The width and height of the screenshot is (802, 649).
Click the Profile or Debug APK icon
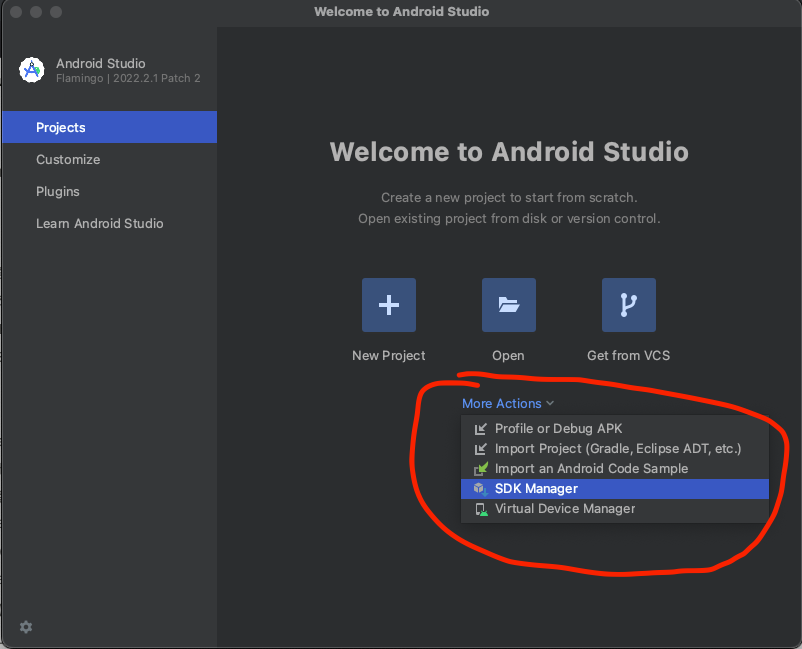(480, 429)
